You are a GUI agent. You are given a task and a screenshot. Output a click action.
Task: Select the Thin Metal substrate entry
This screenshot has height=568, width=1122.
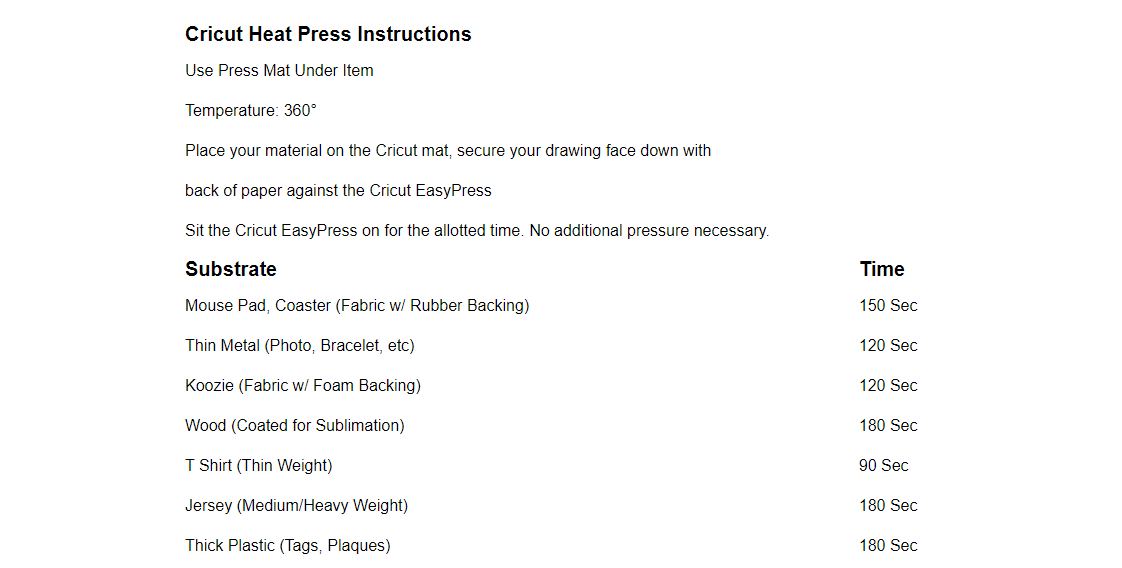[300, 346]
